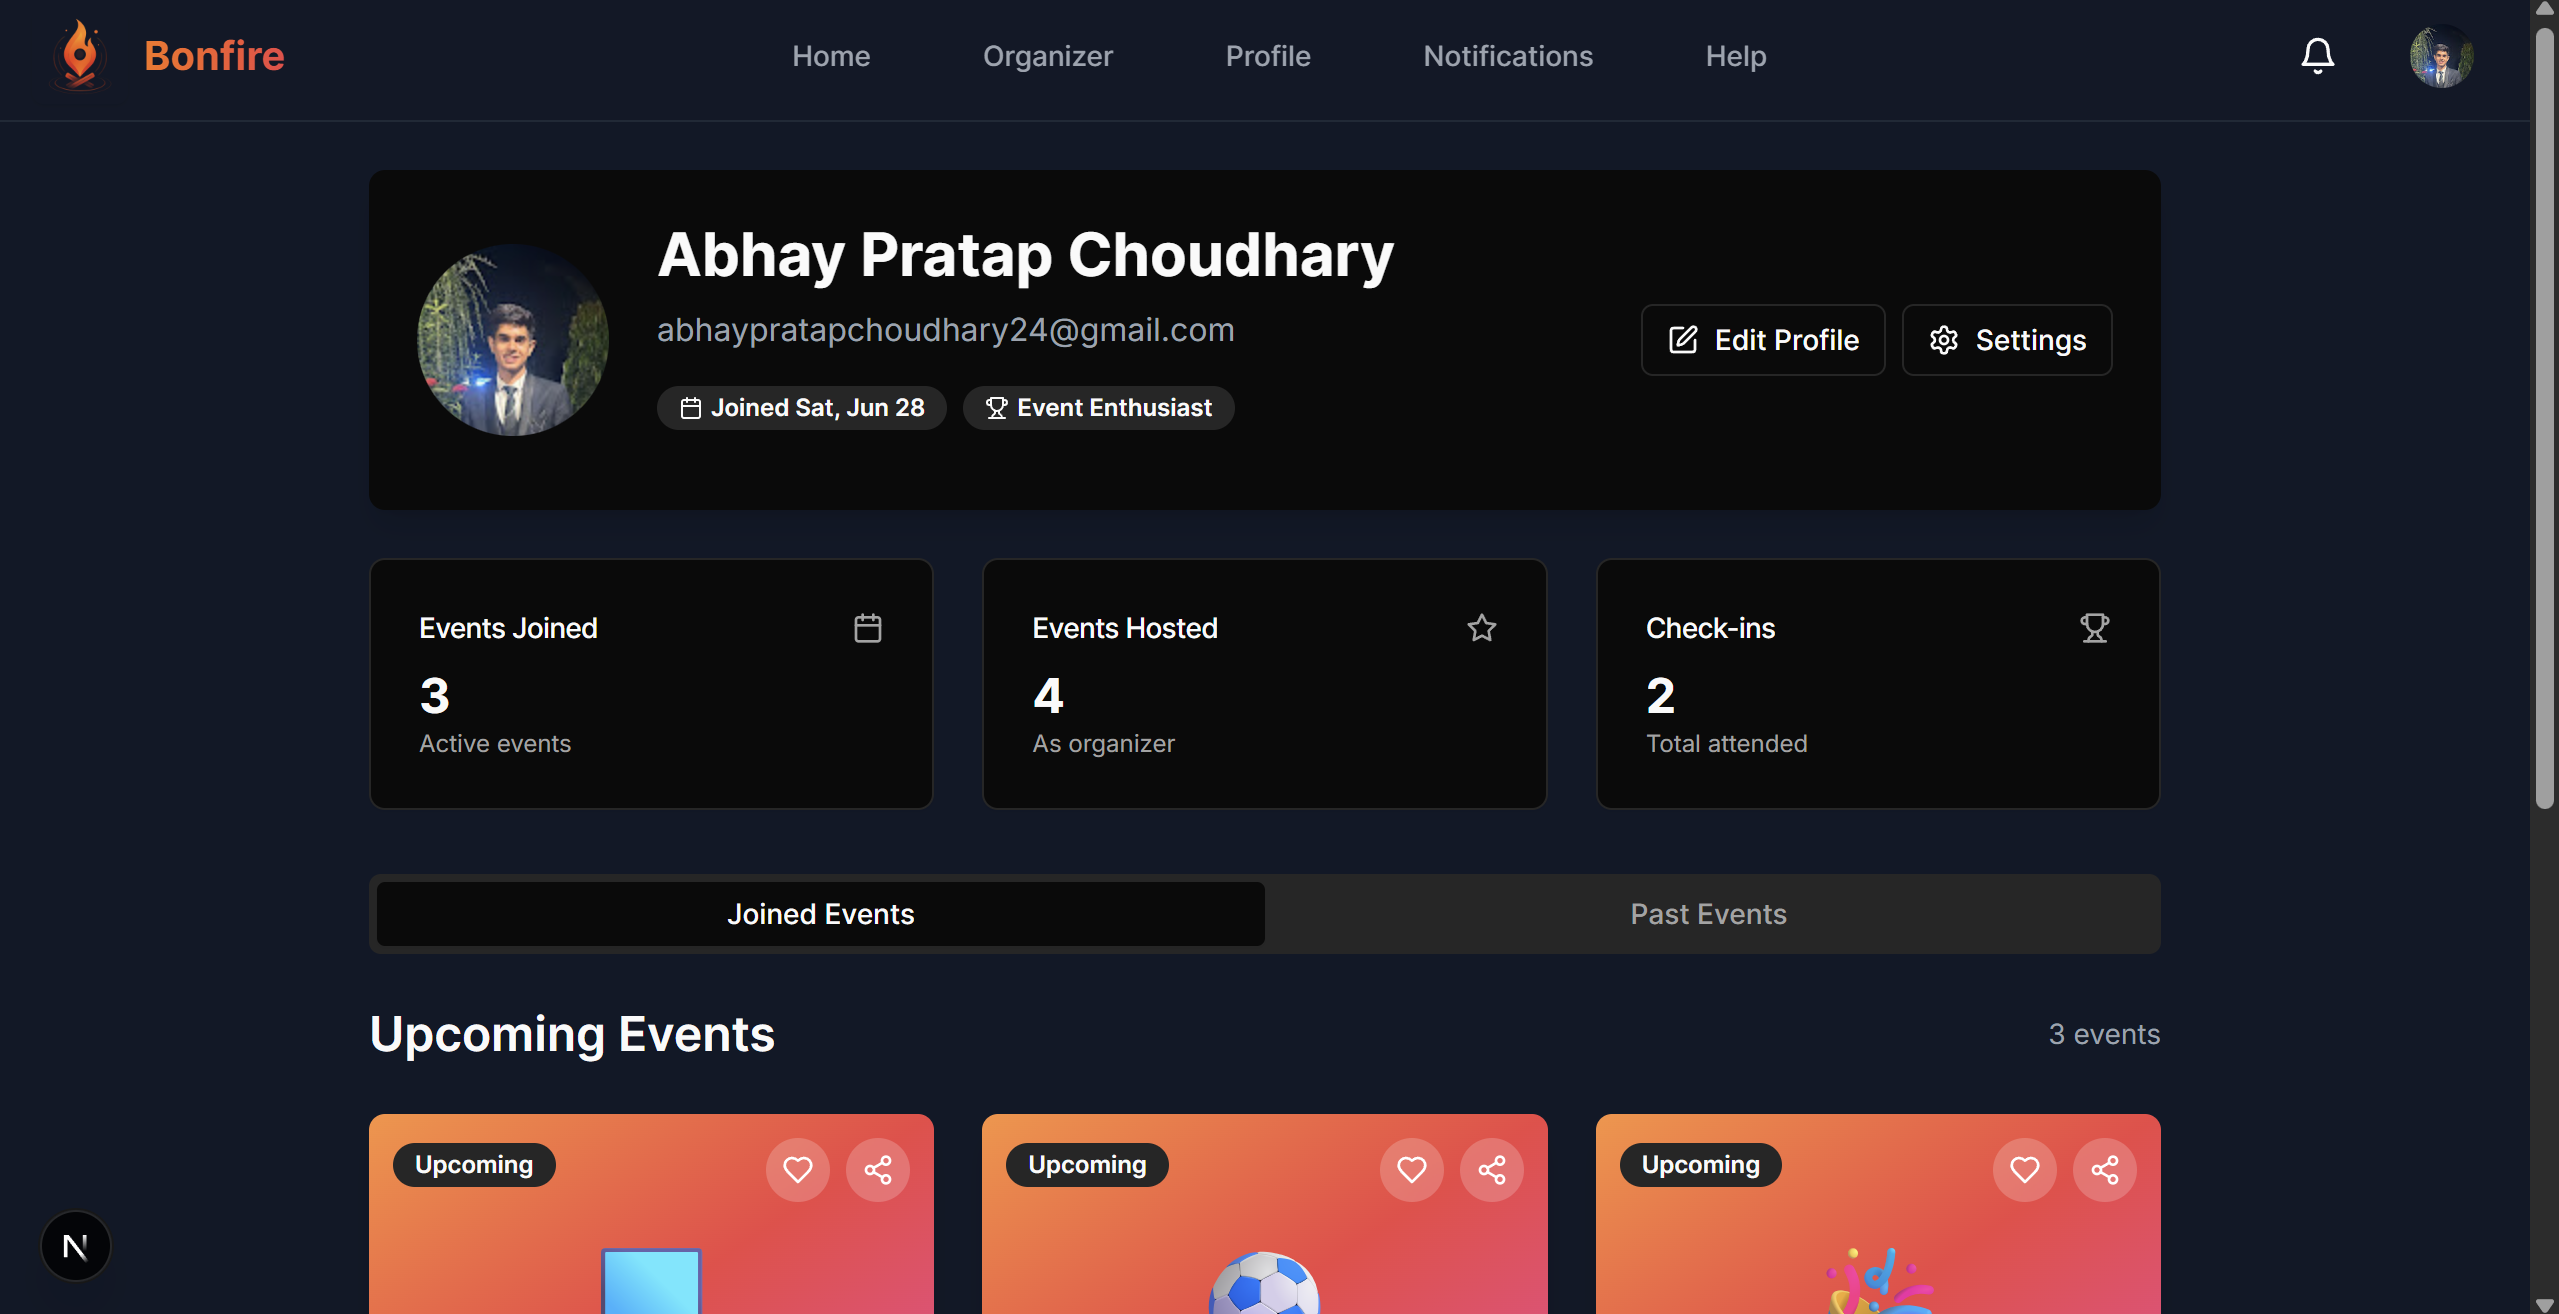Share the third upcoming event card

point(2104,1169)
